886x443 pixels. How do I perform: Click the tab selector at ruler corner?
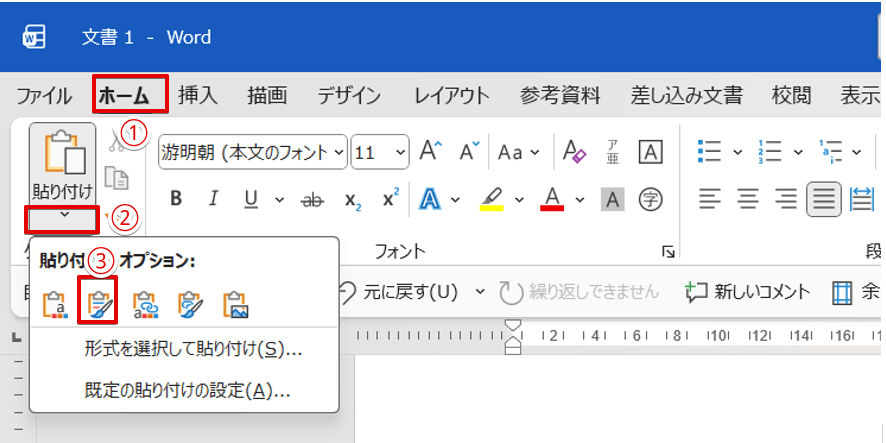18,337
